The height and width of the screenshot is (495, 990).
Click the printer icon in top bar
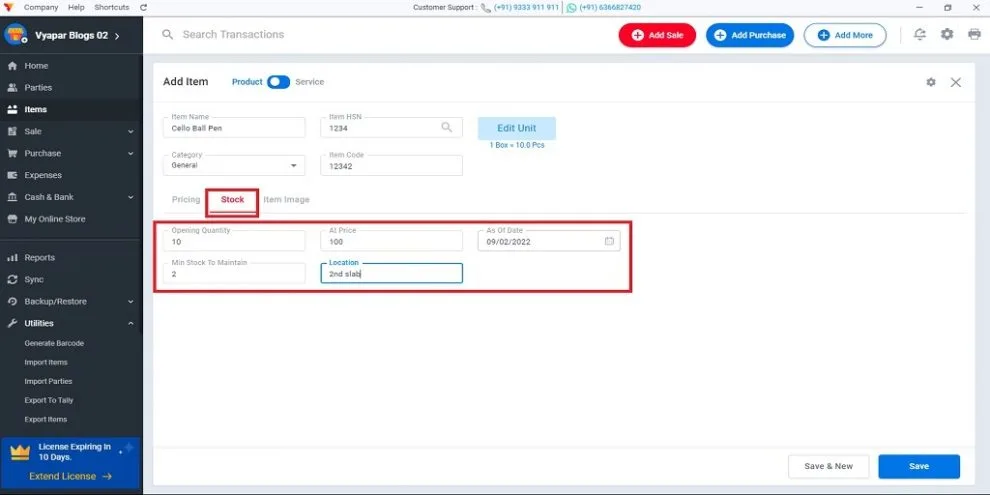[x=974, y=35]
